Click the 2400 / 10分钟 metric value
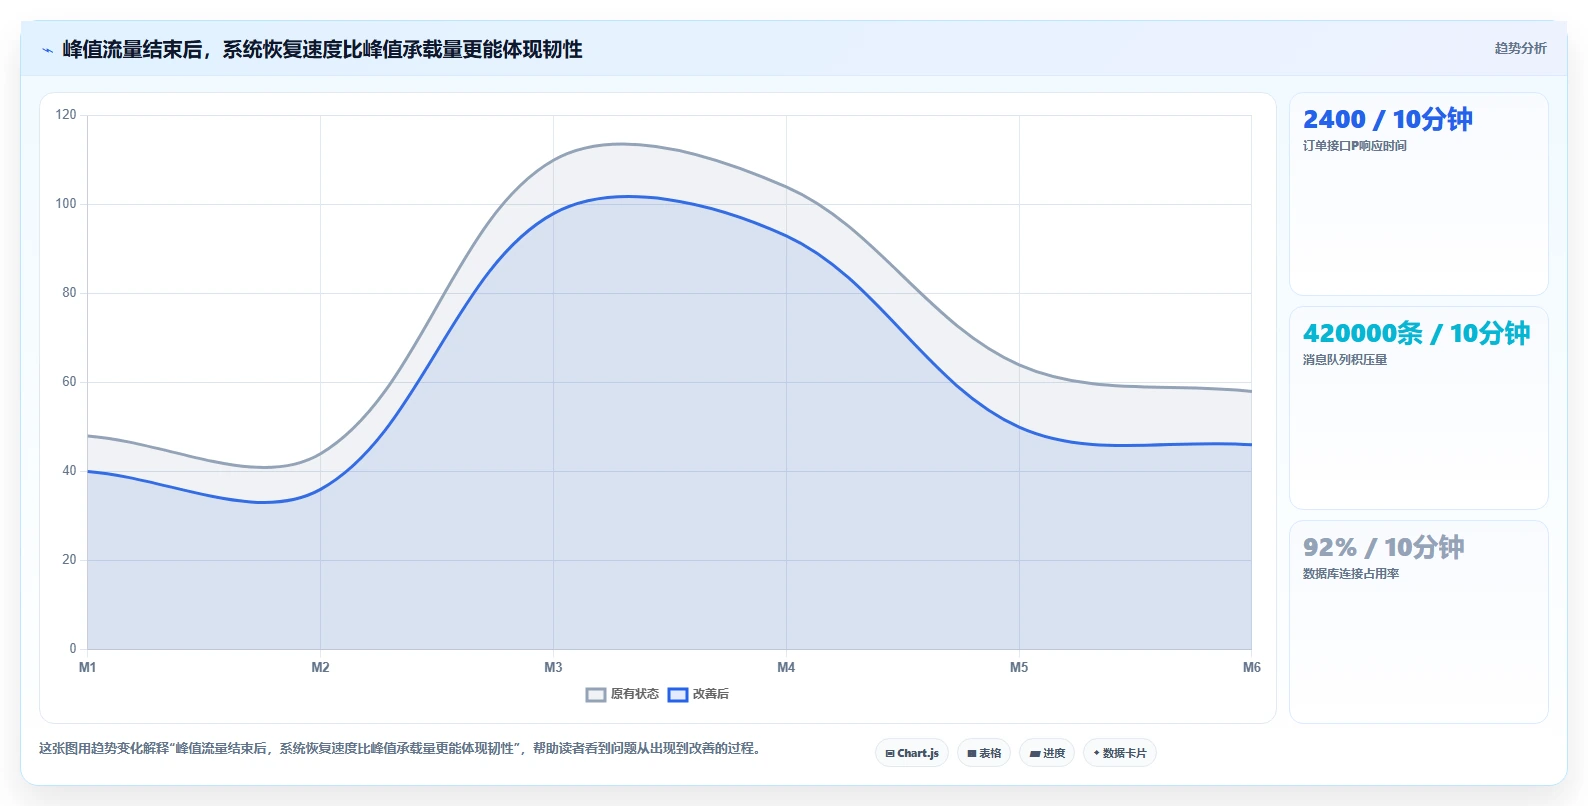 pyautogui.click(x=1387, y=119)
